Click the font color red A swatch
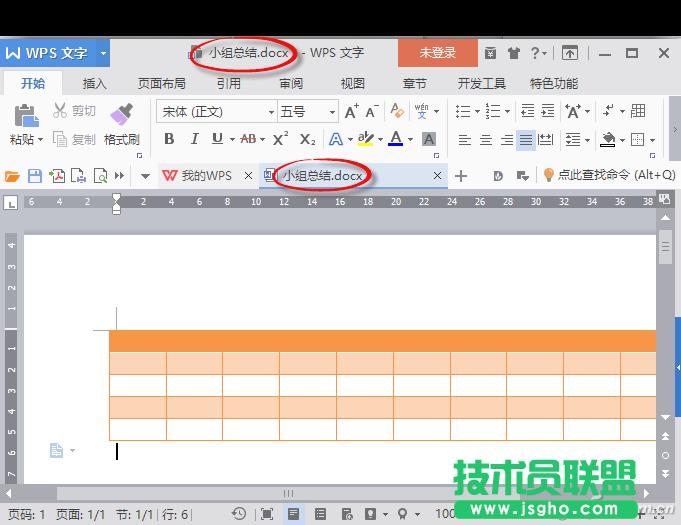Screen dimensions: 681x525 (x=396, y=139)
